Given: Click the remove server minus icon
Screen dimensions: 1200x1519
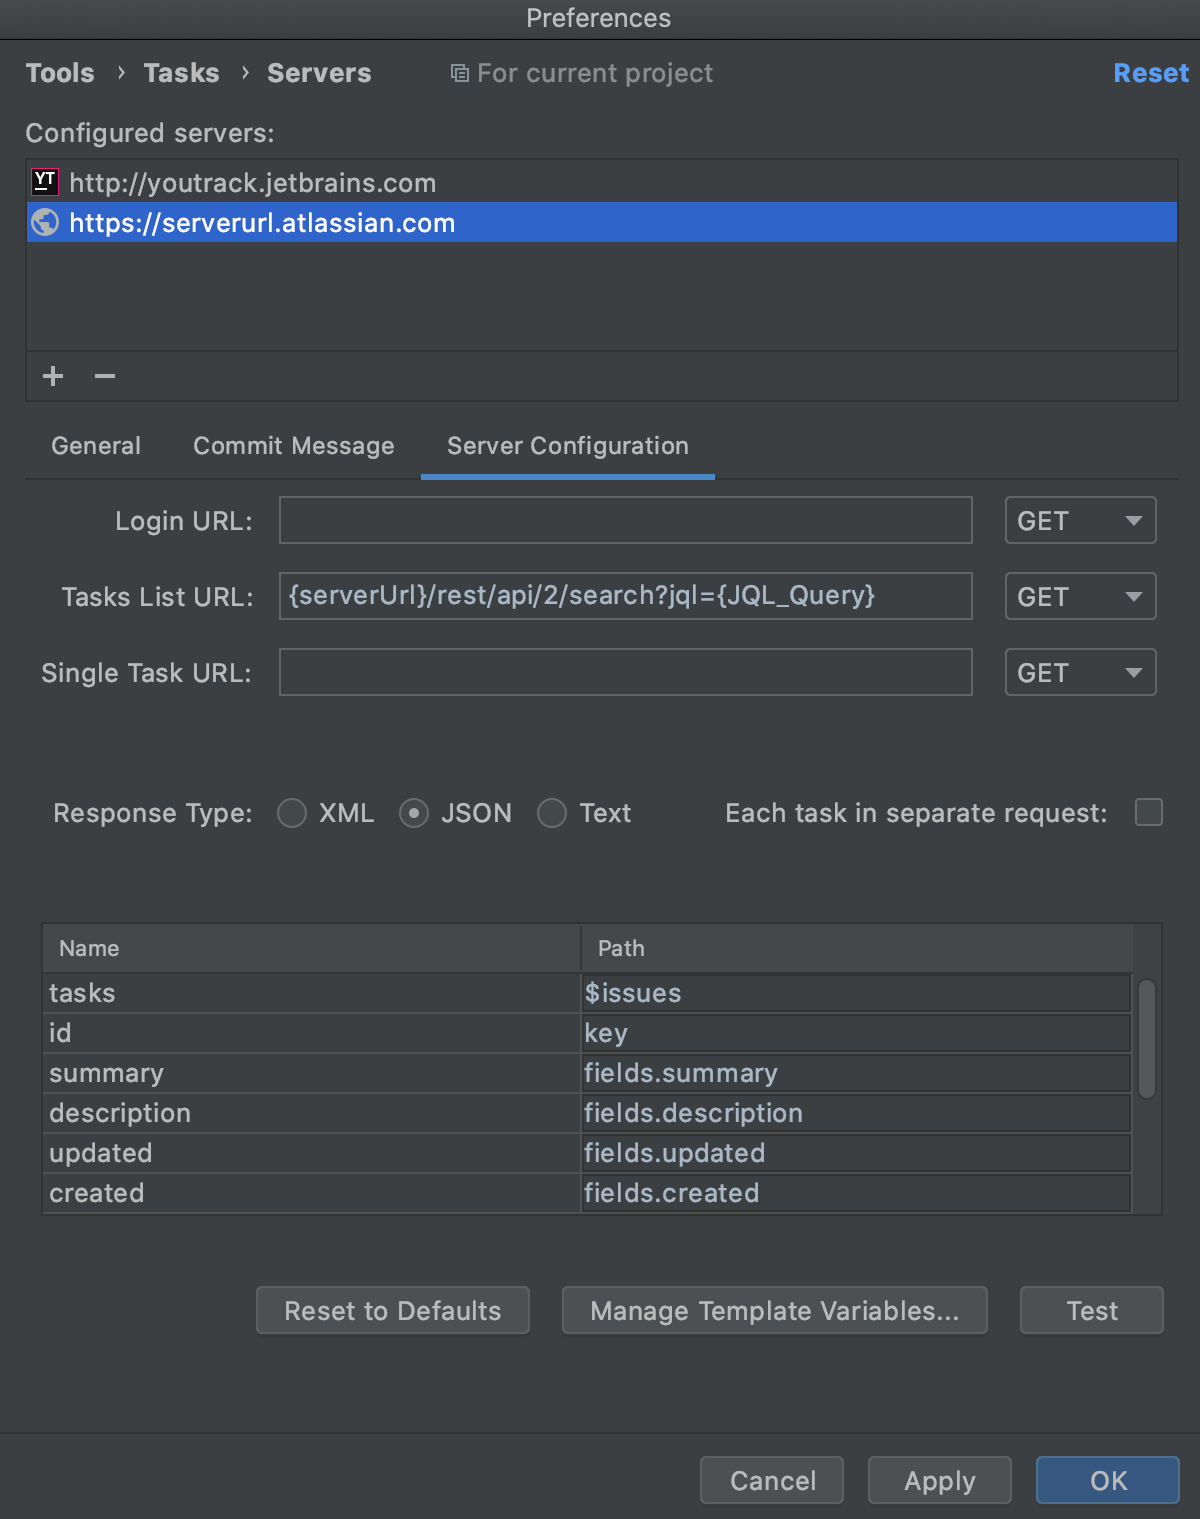Looking at the screenshot, I should [105, 376].
